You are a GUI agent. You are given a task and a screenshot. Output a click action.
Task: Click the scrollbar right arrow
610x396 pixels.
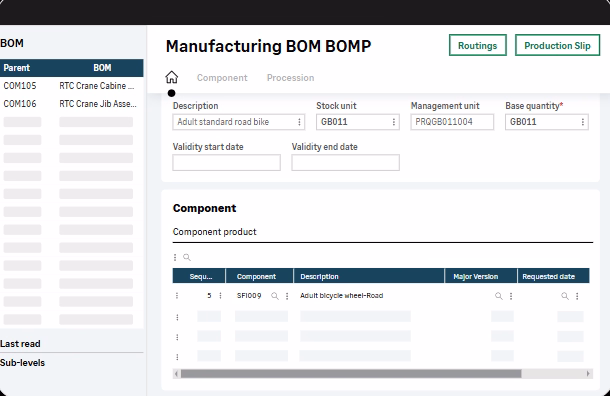pyautogui.click(x=588, y=374)
